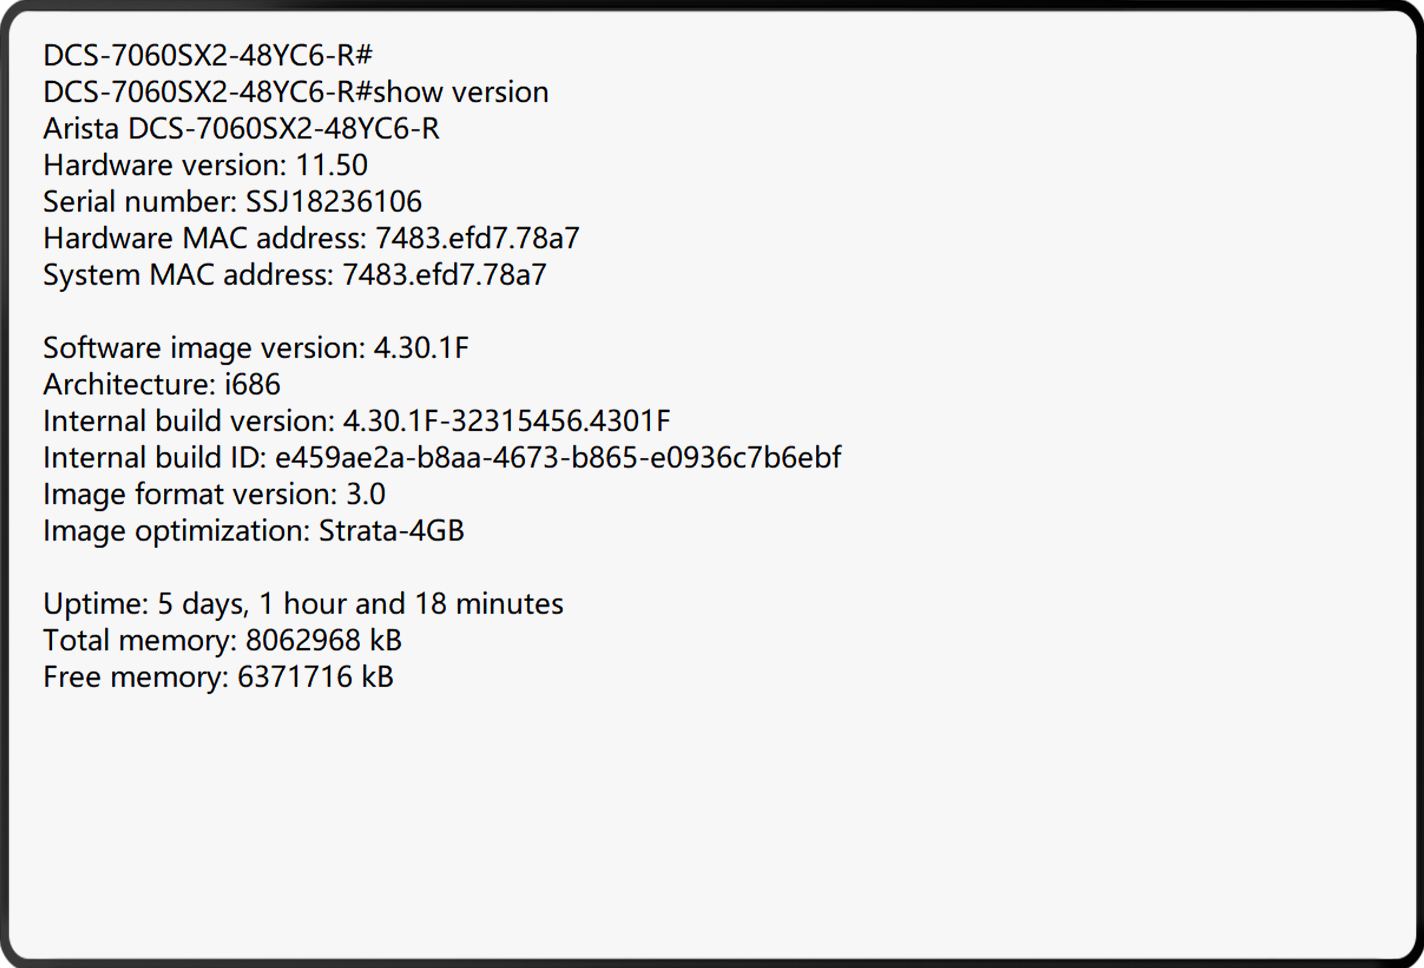Click the software image version 4.30.1F value
The width and height of the screenshot is (1424, 968).
pyautogui.click(x=421, y=348)
